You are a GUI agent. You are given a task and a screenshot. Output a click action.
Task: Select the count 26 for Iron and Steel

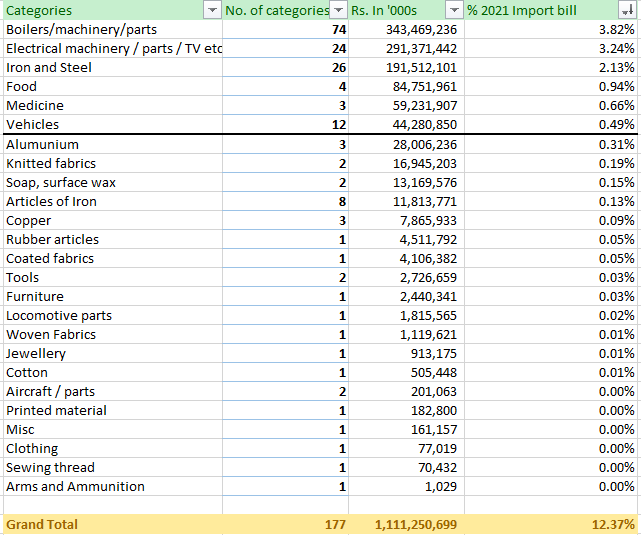285,67
